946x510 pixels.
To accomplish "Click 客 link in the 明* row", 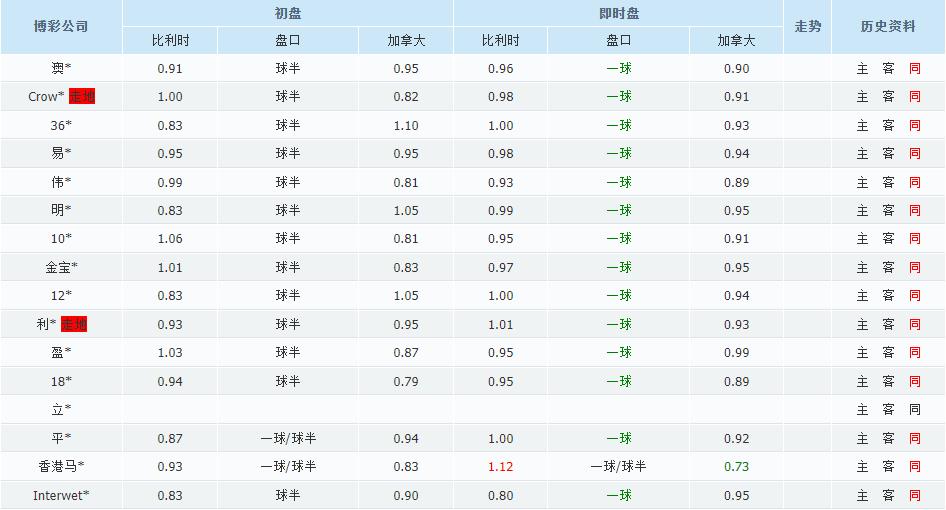I will pyautogui.click(x=889, y=211).
